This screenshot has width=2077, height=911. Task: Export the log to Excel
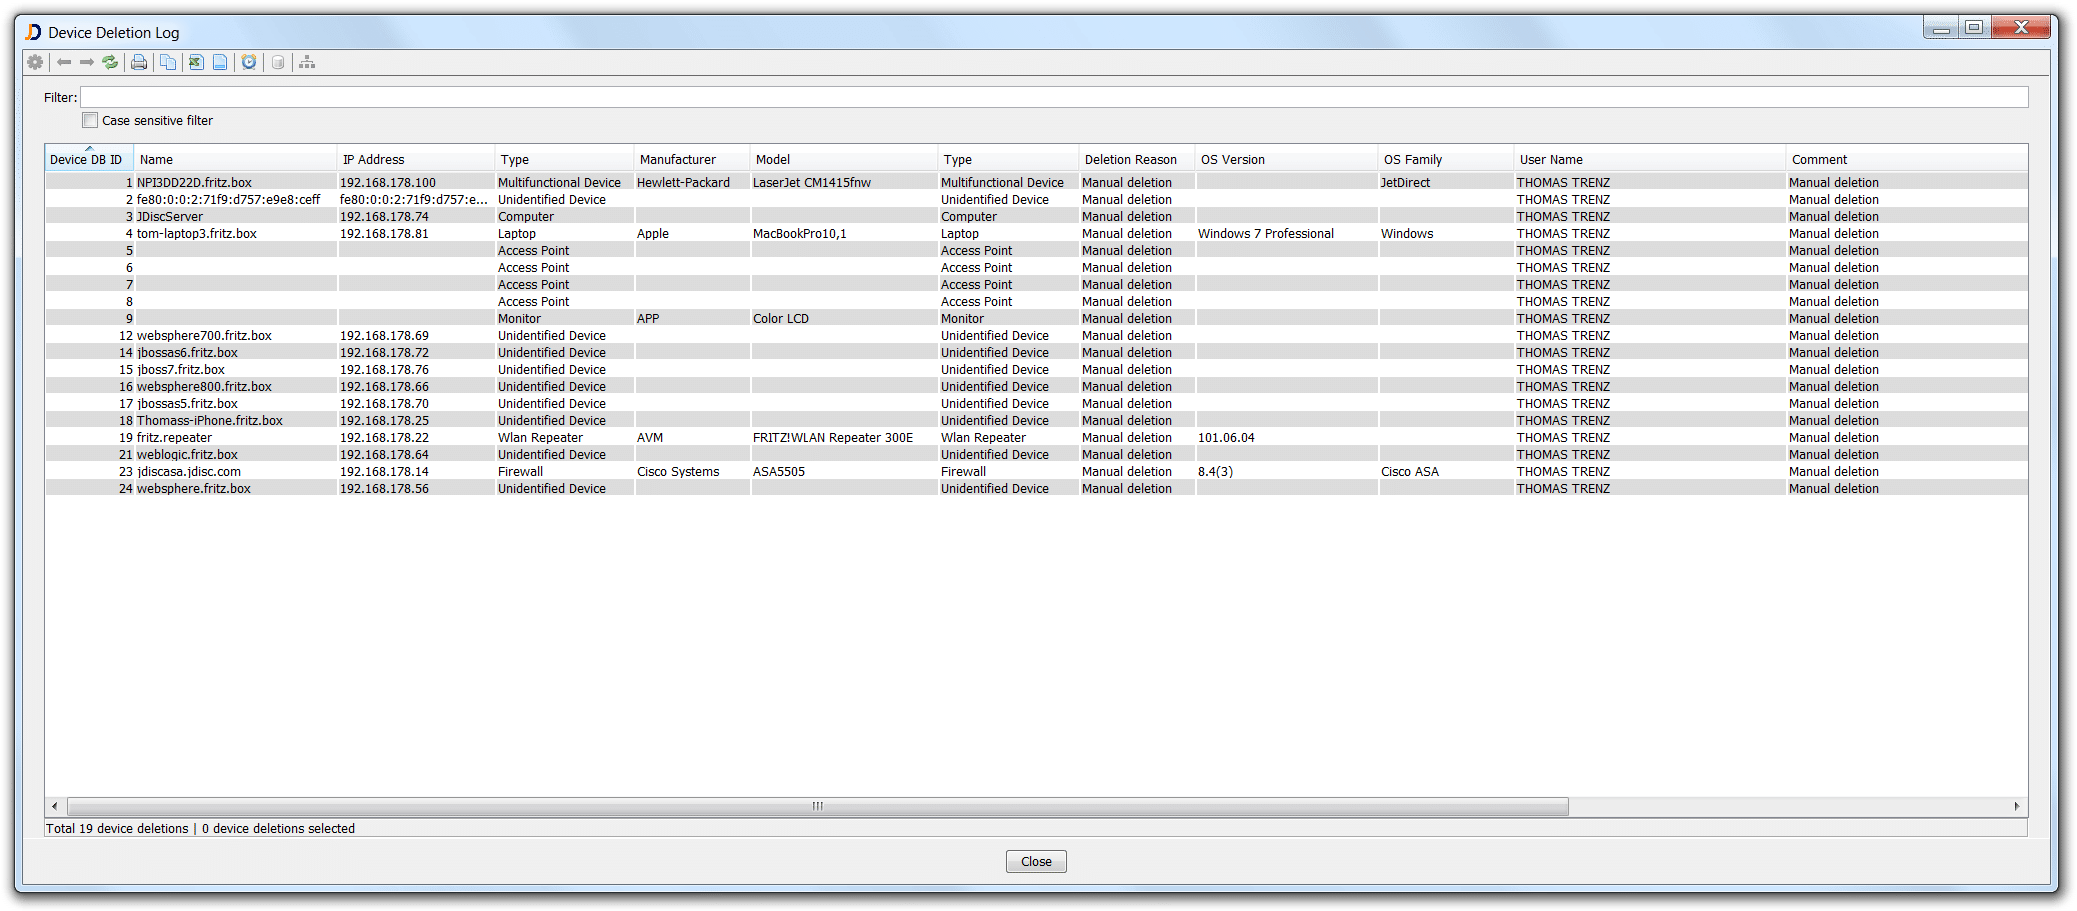[196, 62]
